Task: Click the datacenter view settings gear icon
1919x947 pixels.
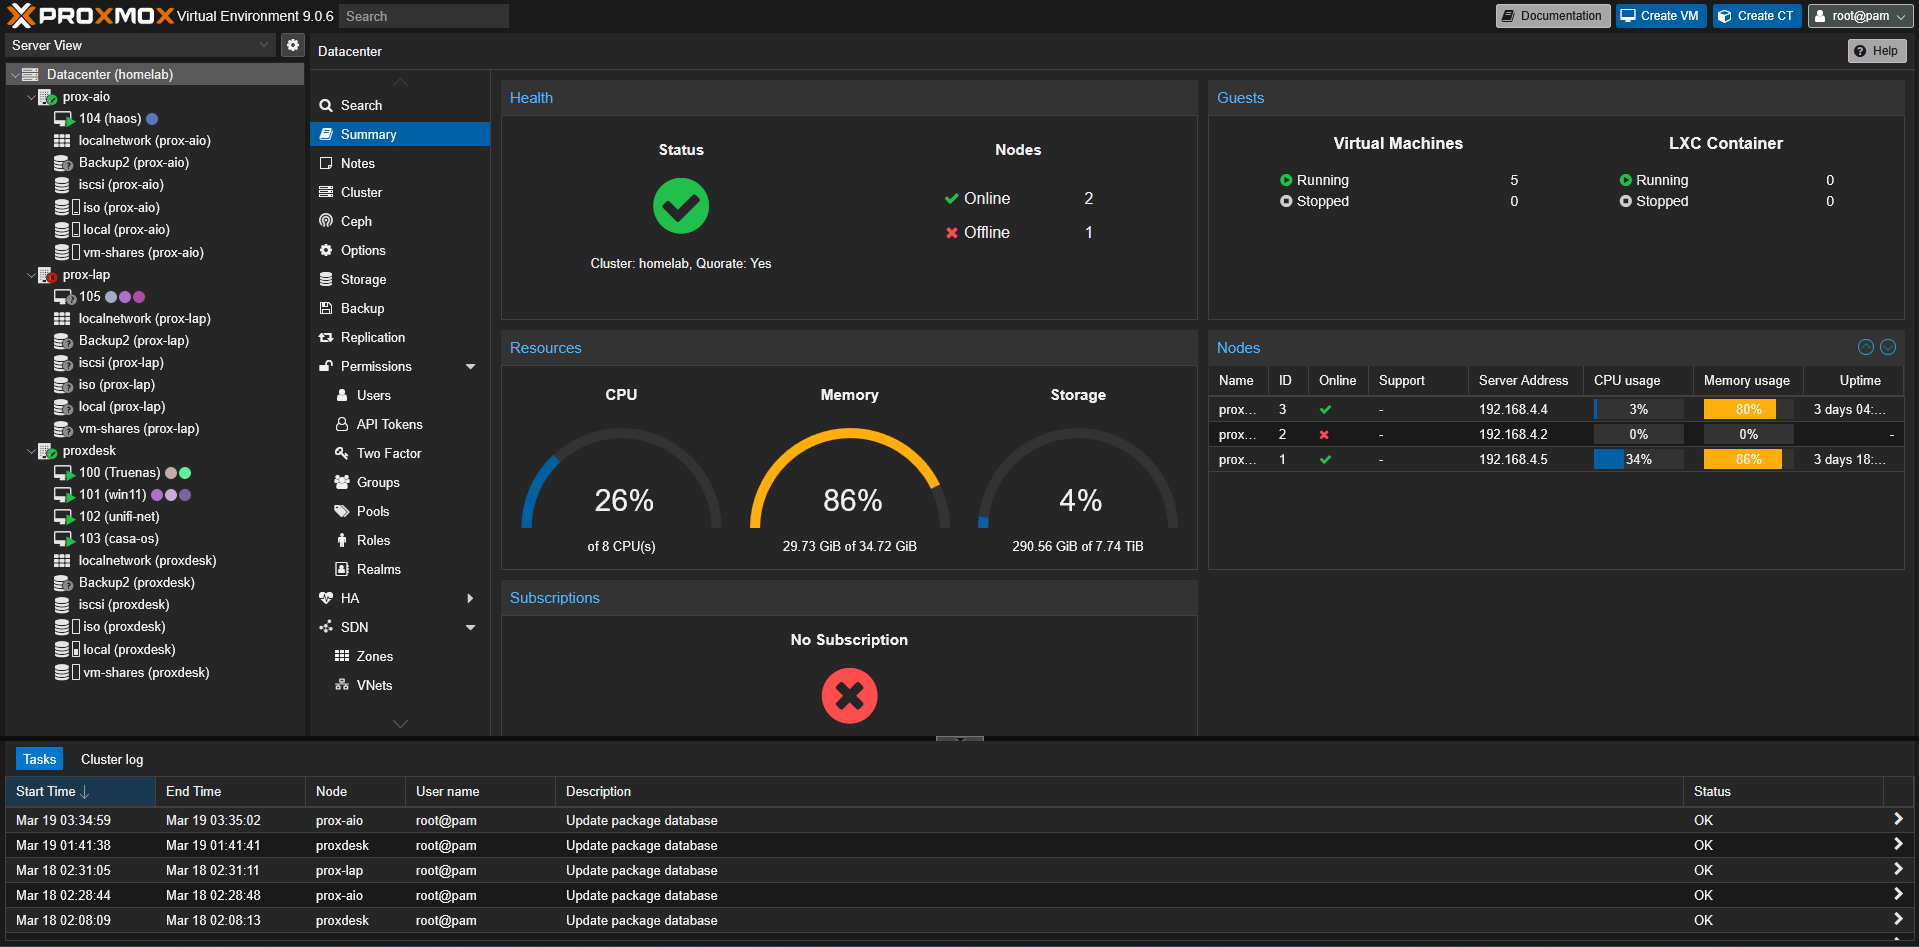Action: [x=292, y=44]
